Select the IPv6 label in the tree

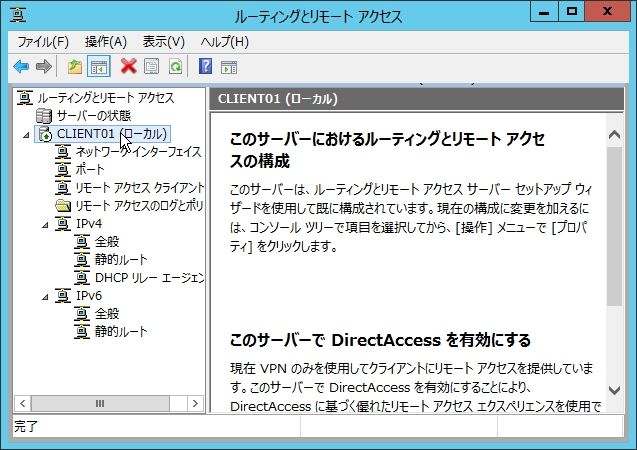pyautogui.click(x=89, y=296)
